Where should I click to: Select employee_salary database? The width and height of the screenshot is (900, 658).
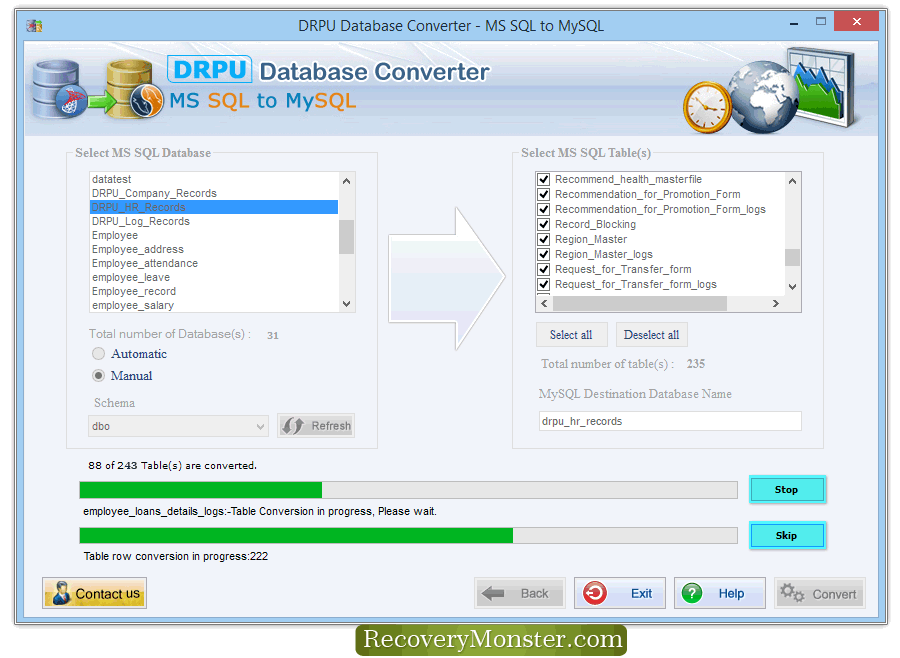(x=214, y=305)
